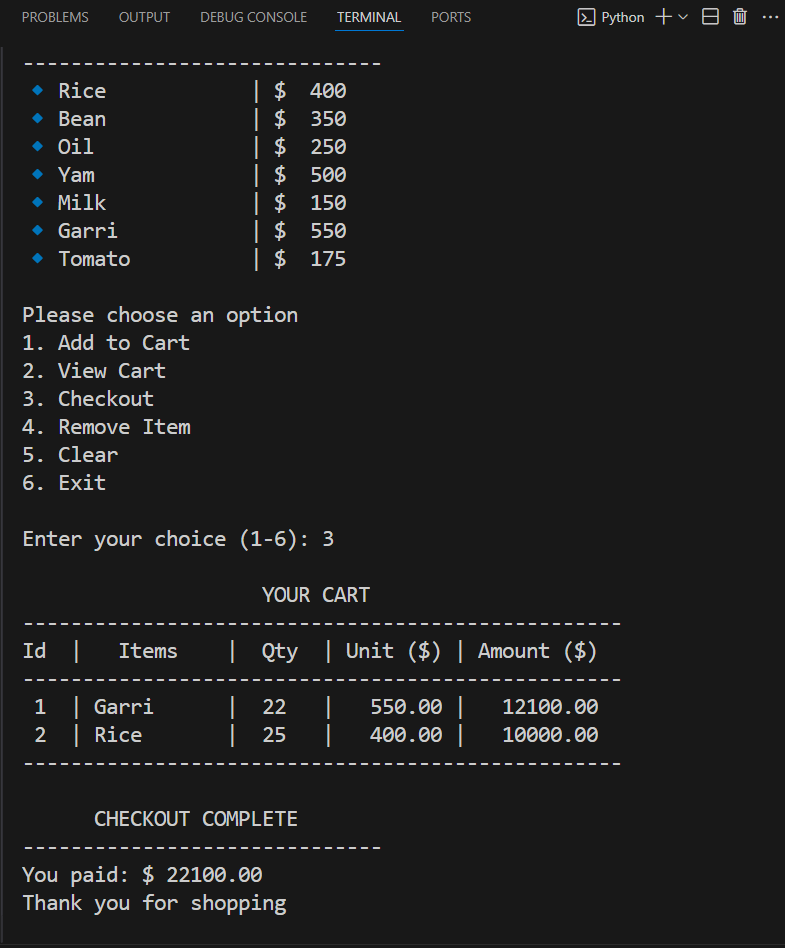785x948 pixels.
Task: Open the DEBUG CONSOLE tab
Action: (x=253, y=18)
